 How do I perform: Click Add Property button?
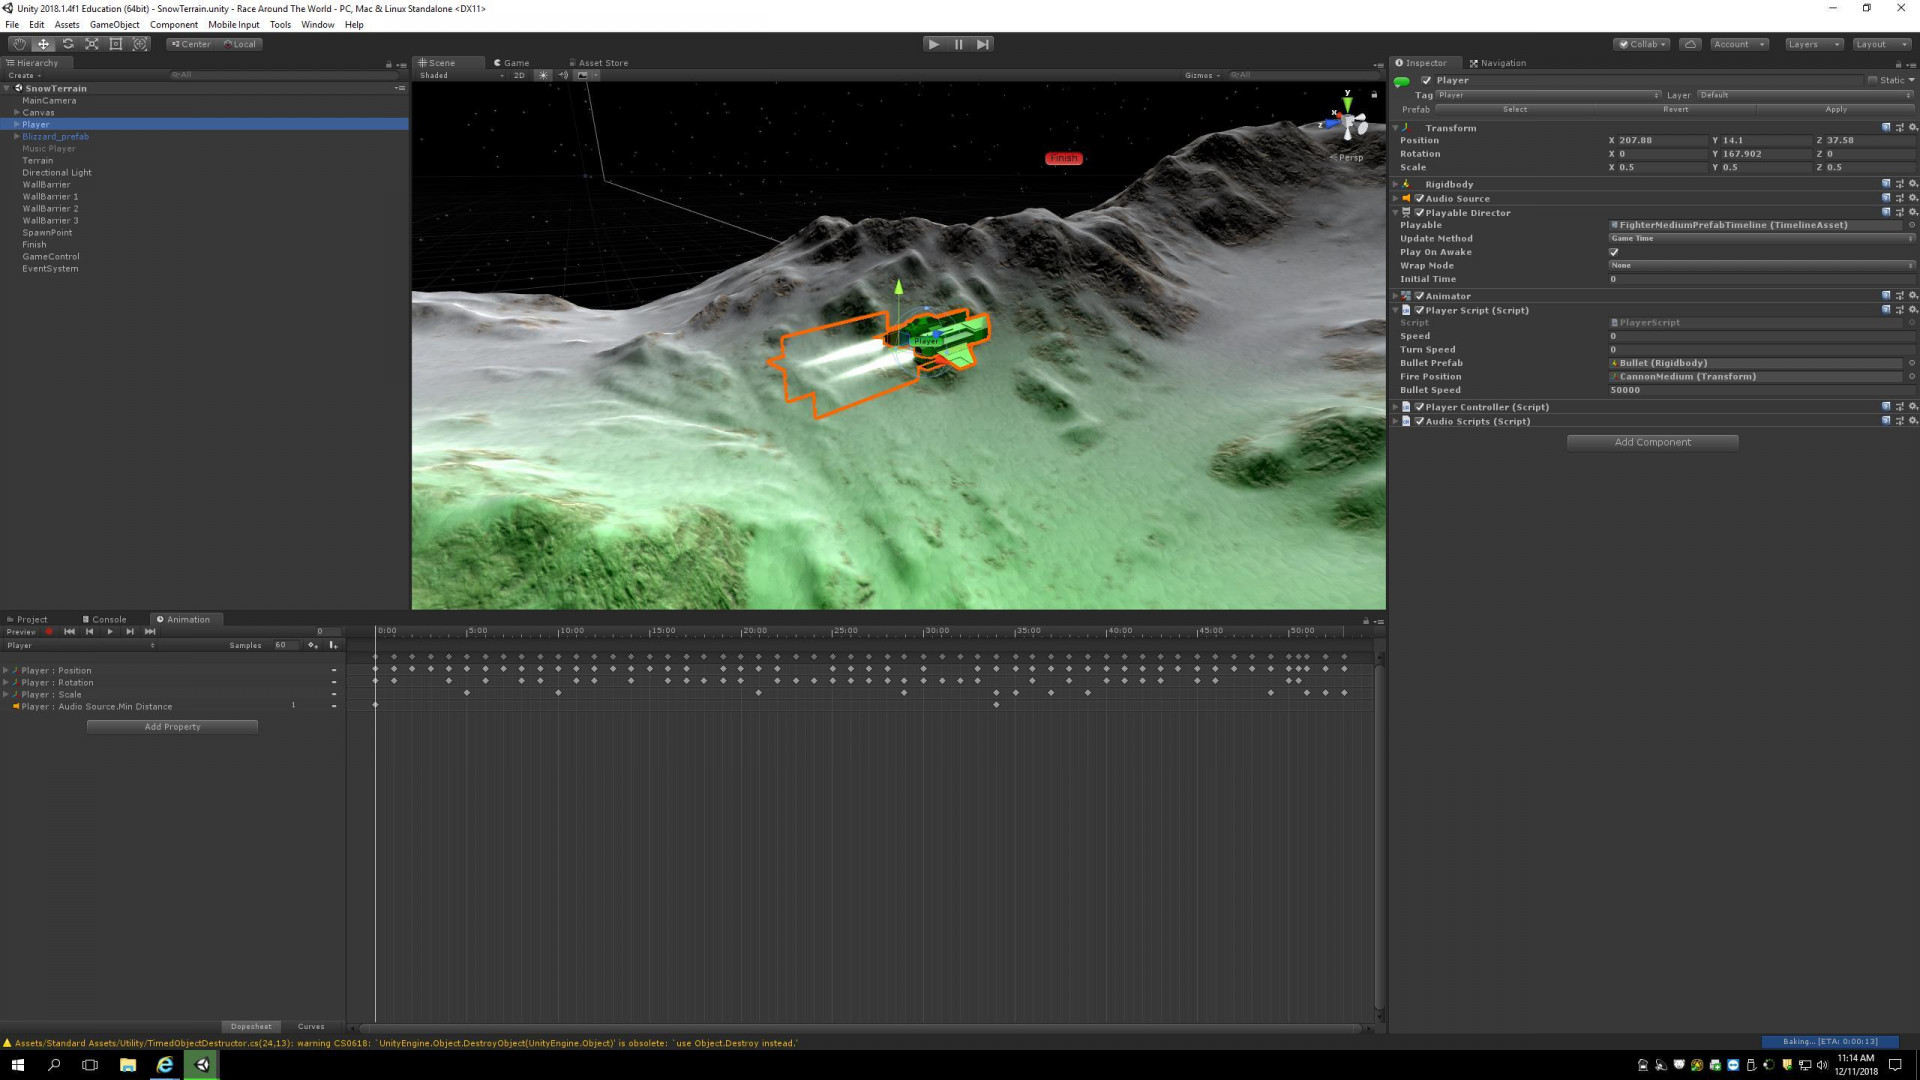[x=172, y=727]
